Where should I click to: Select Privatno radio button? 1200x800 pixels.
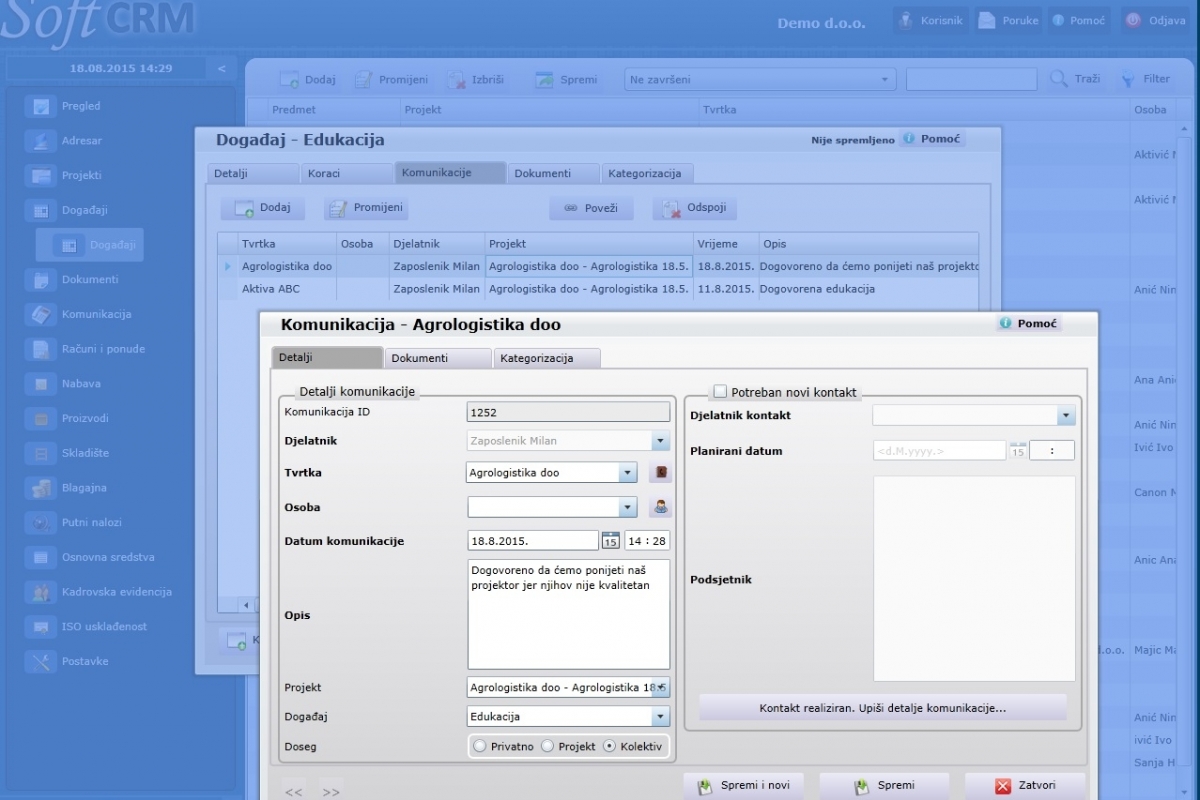[x=480, y=746]
